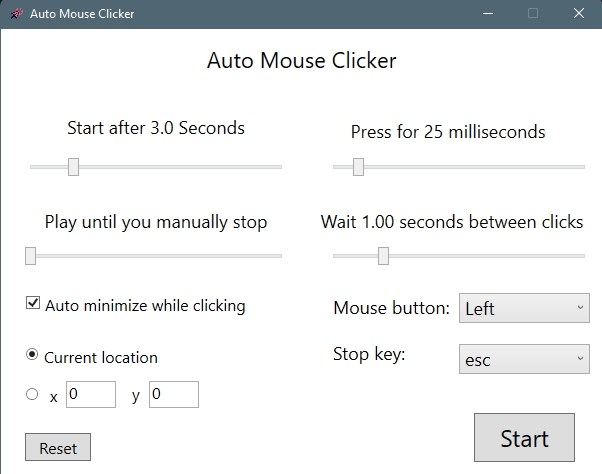This screenshot has height=474, width=602.
Task: Click the chevron arrow on the Left dropdown
Action: (580, 308)
